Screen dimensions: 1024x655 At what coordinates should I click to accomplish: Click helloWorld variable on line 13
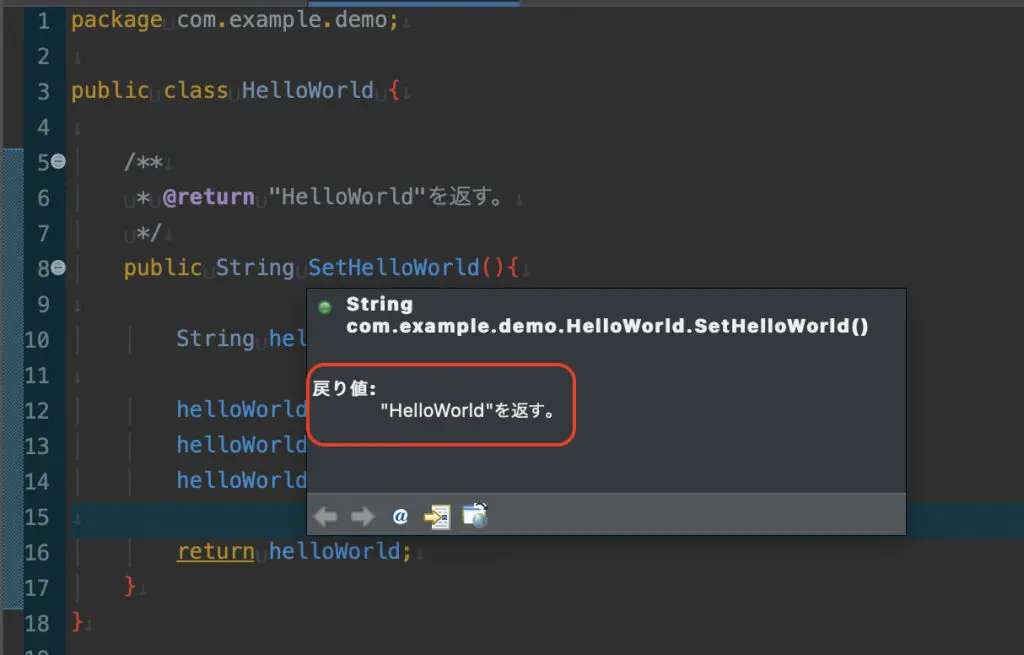tap(242, 445)
